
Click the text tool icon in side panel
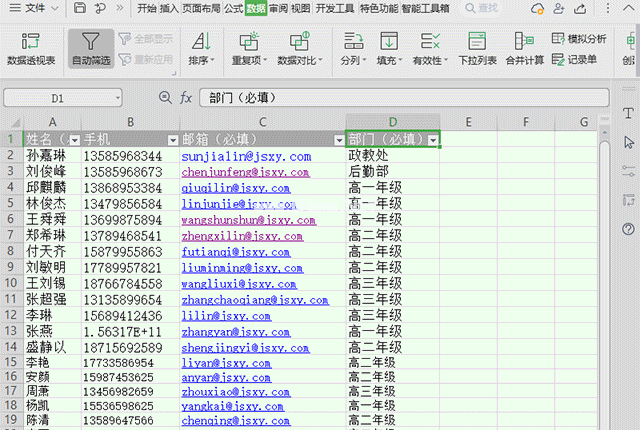click(629, 113)
